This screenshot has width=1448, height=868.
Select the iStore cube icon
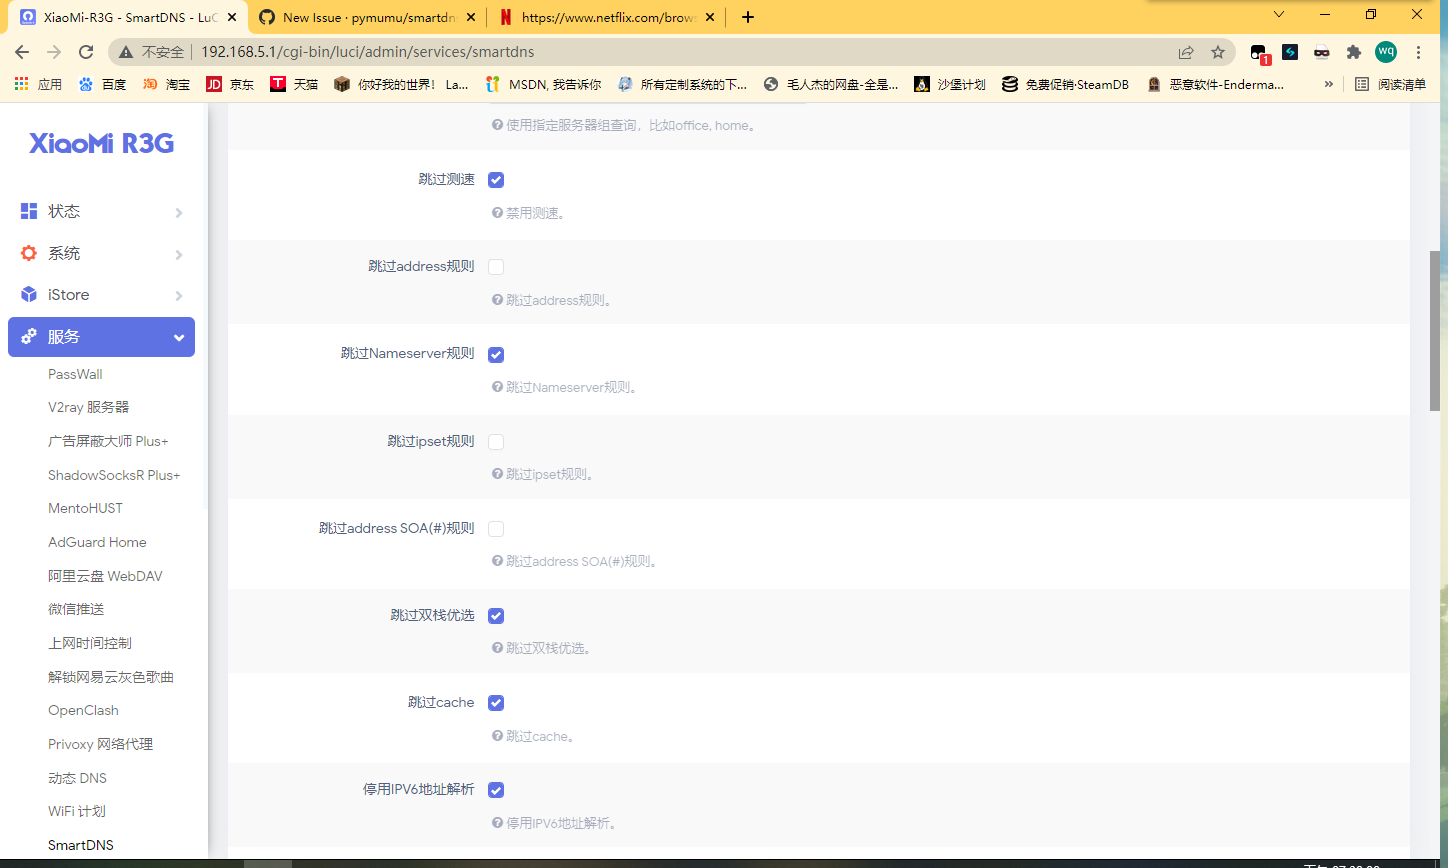[x=28, y=294]
